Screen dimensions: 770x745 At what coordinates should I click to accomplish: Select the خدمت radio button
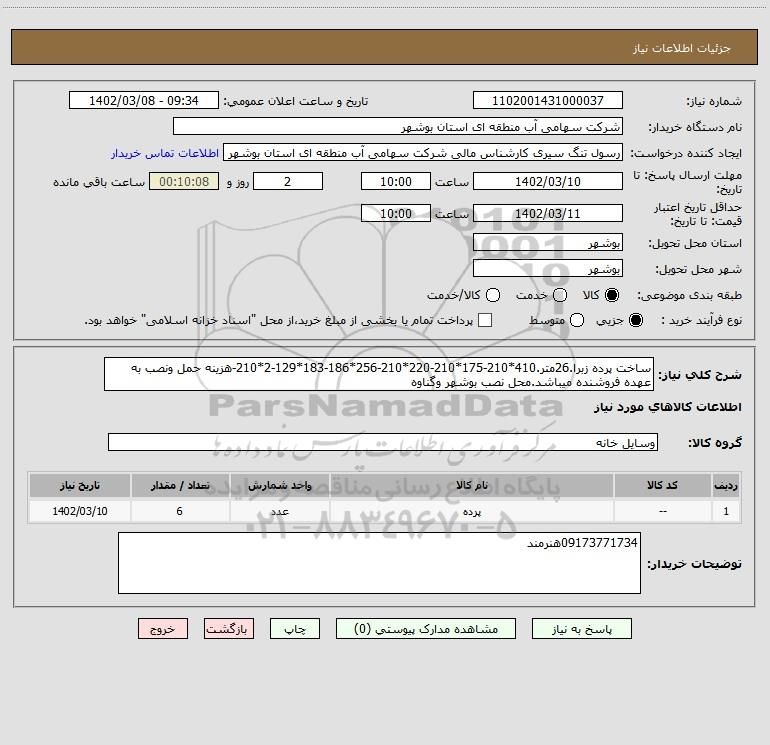(x=560, y=295)
